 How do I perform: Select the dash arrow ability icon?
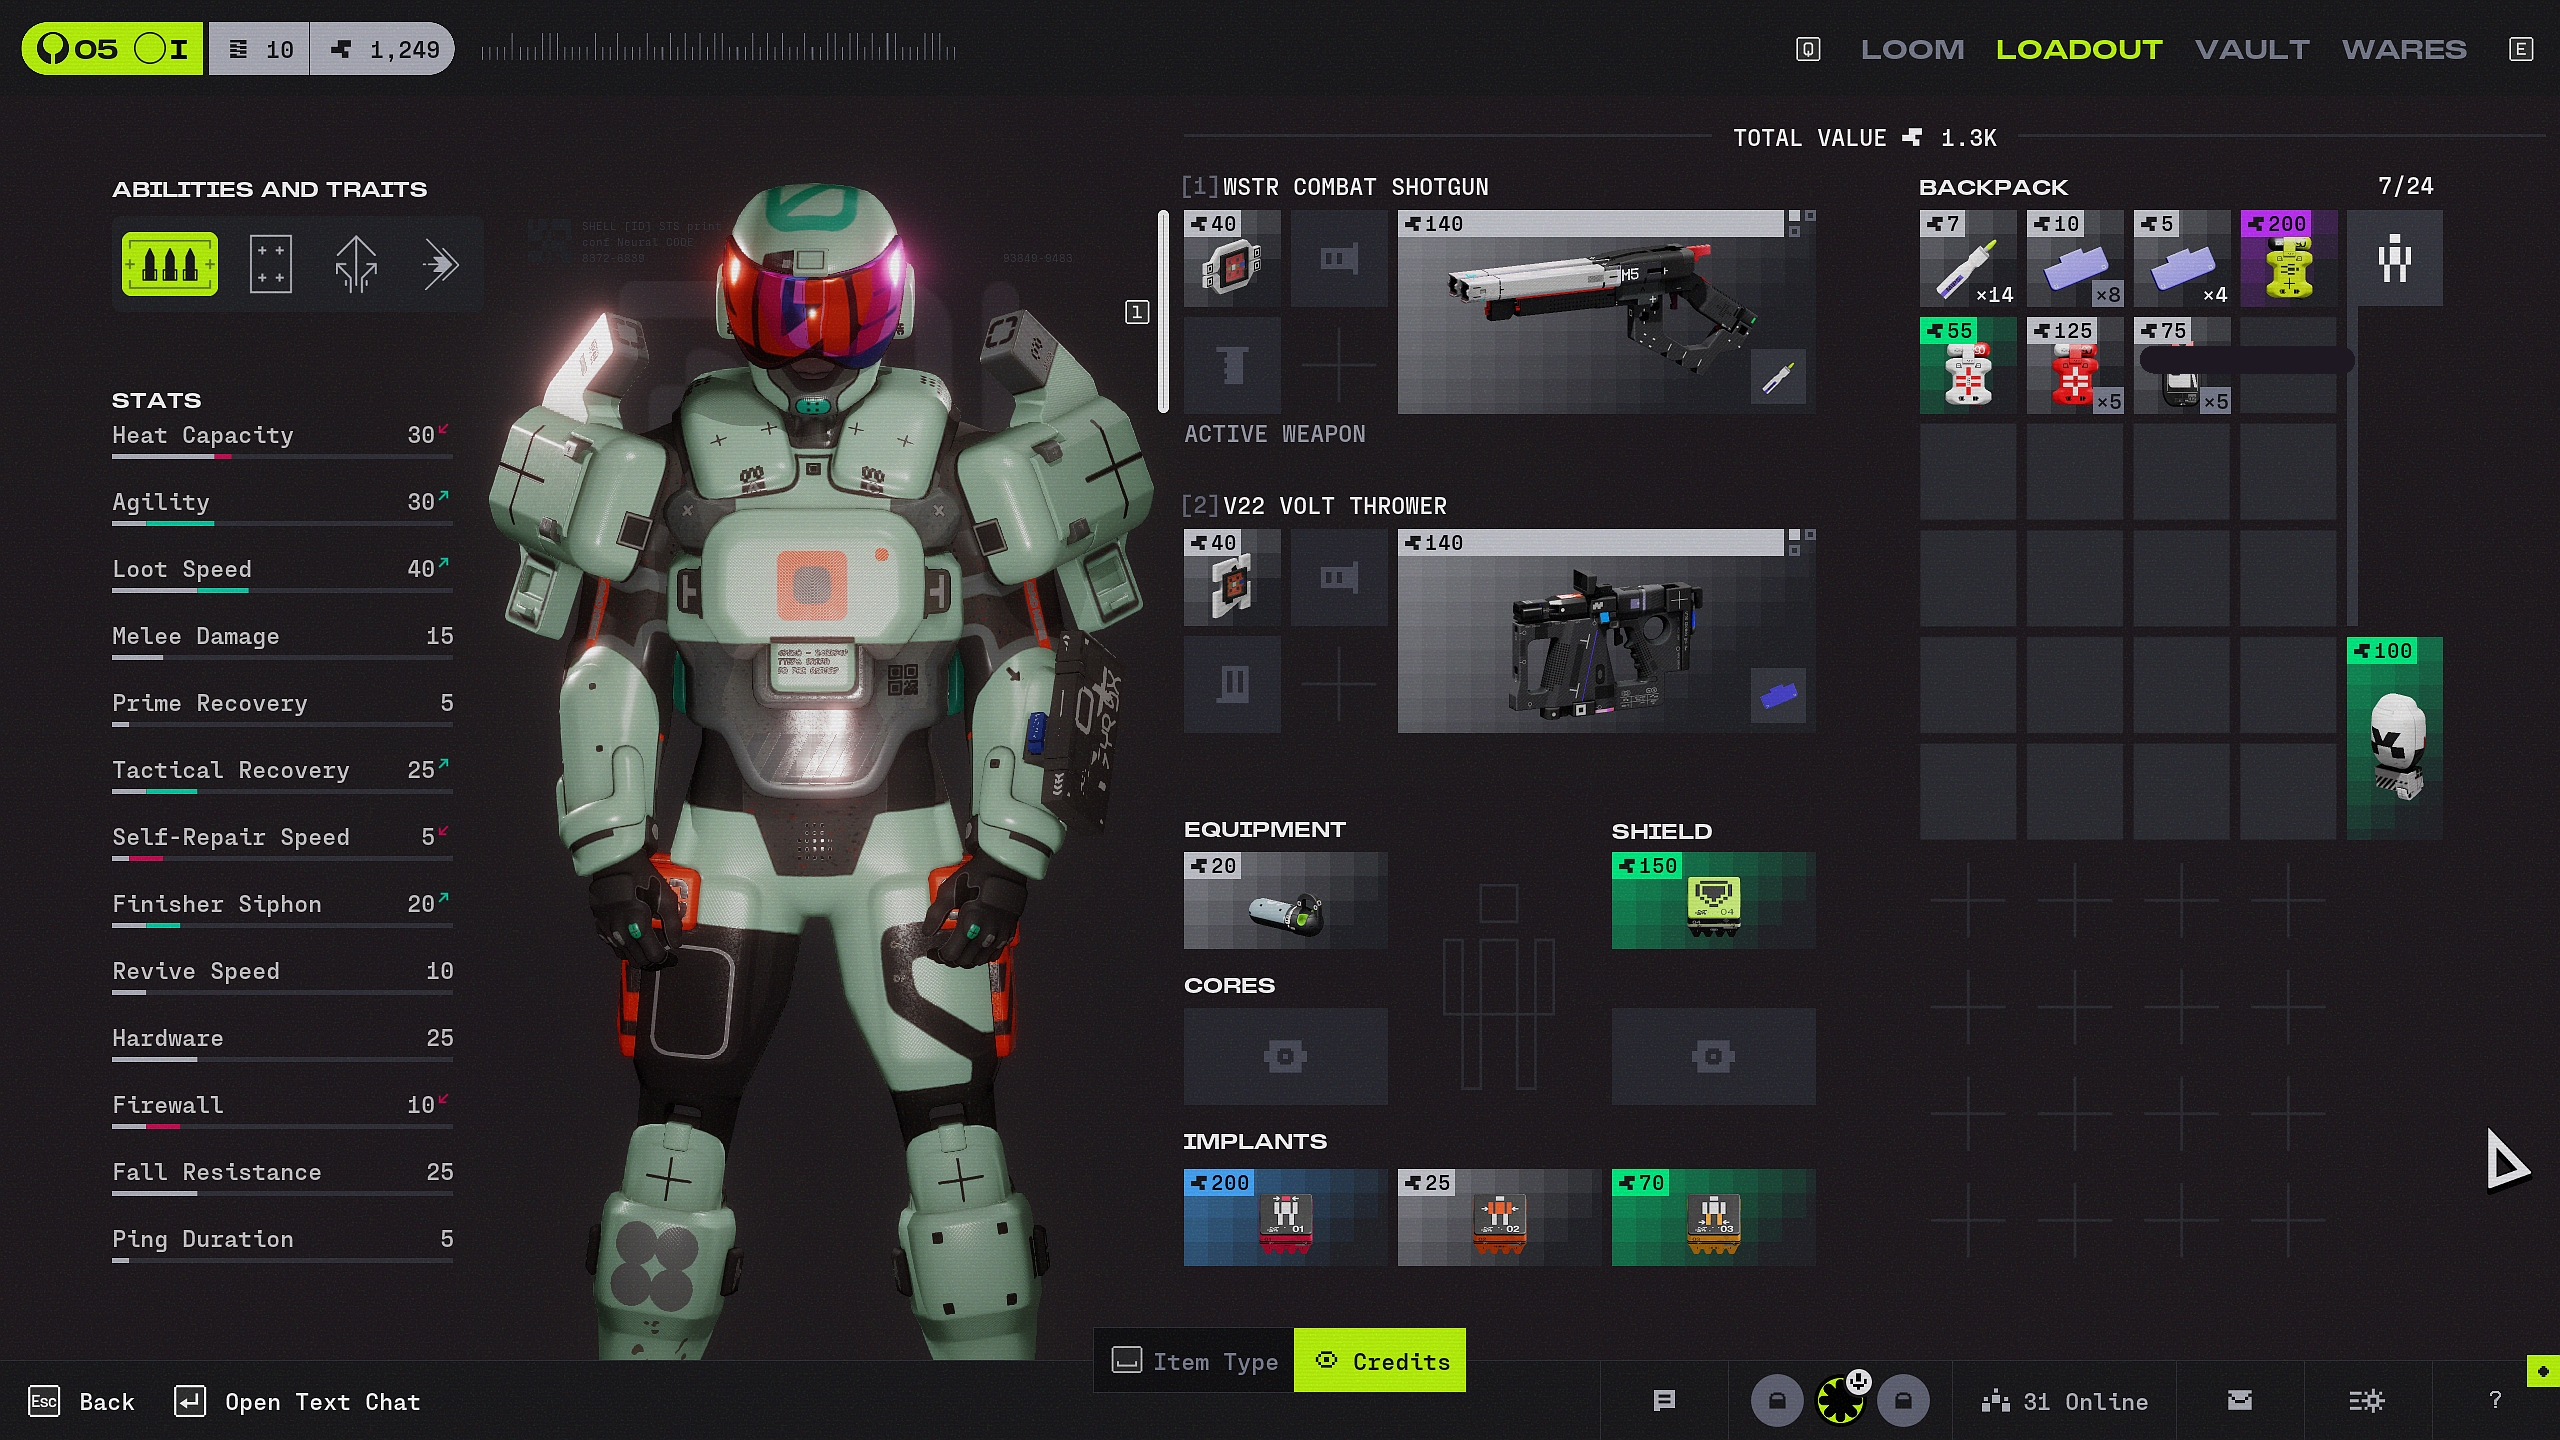point(440,264)
